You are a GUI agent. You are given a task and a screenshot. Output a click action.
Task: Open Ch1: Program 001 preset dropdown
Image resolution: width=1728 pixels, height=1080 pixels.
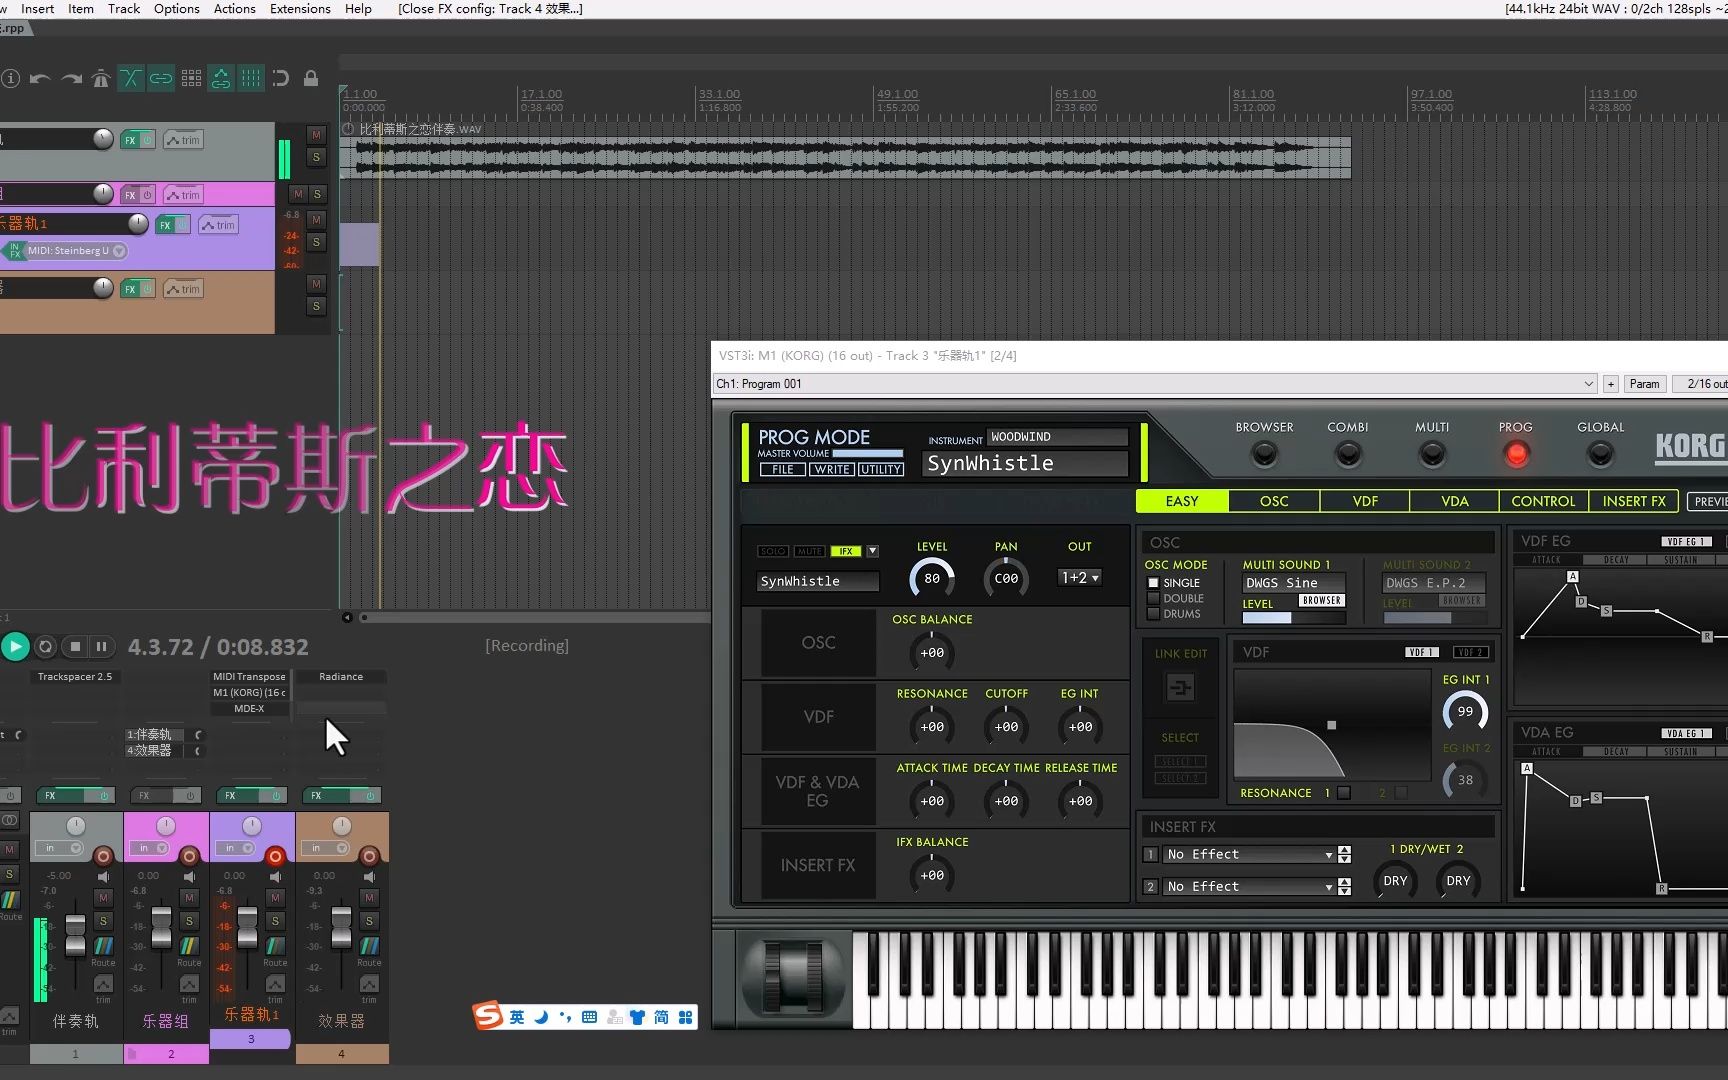click(x=1155, y=384)
